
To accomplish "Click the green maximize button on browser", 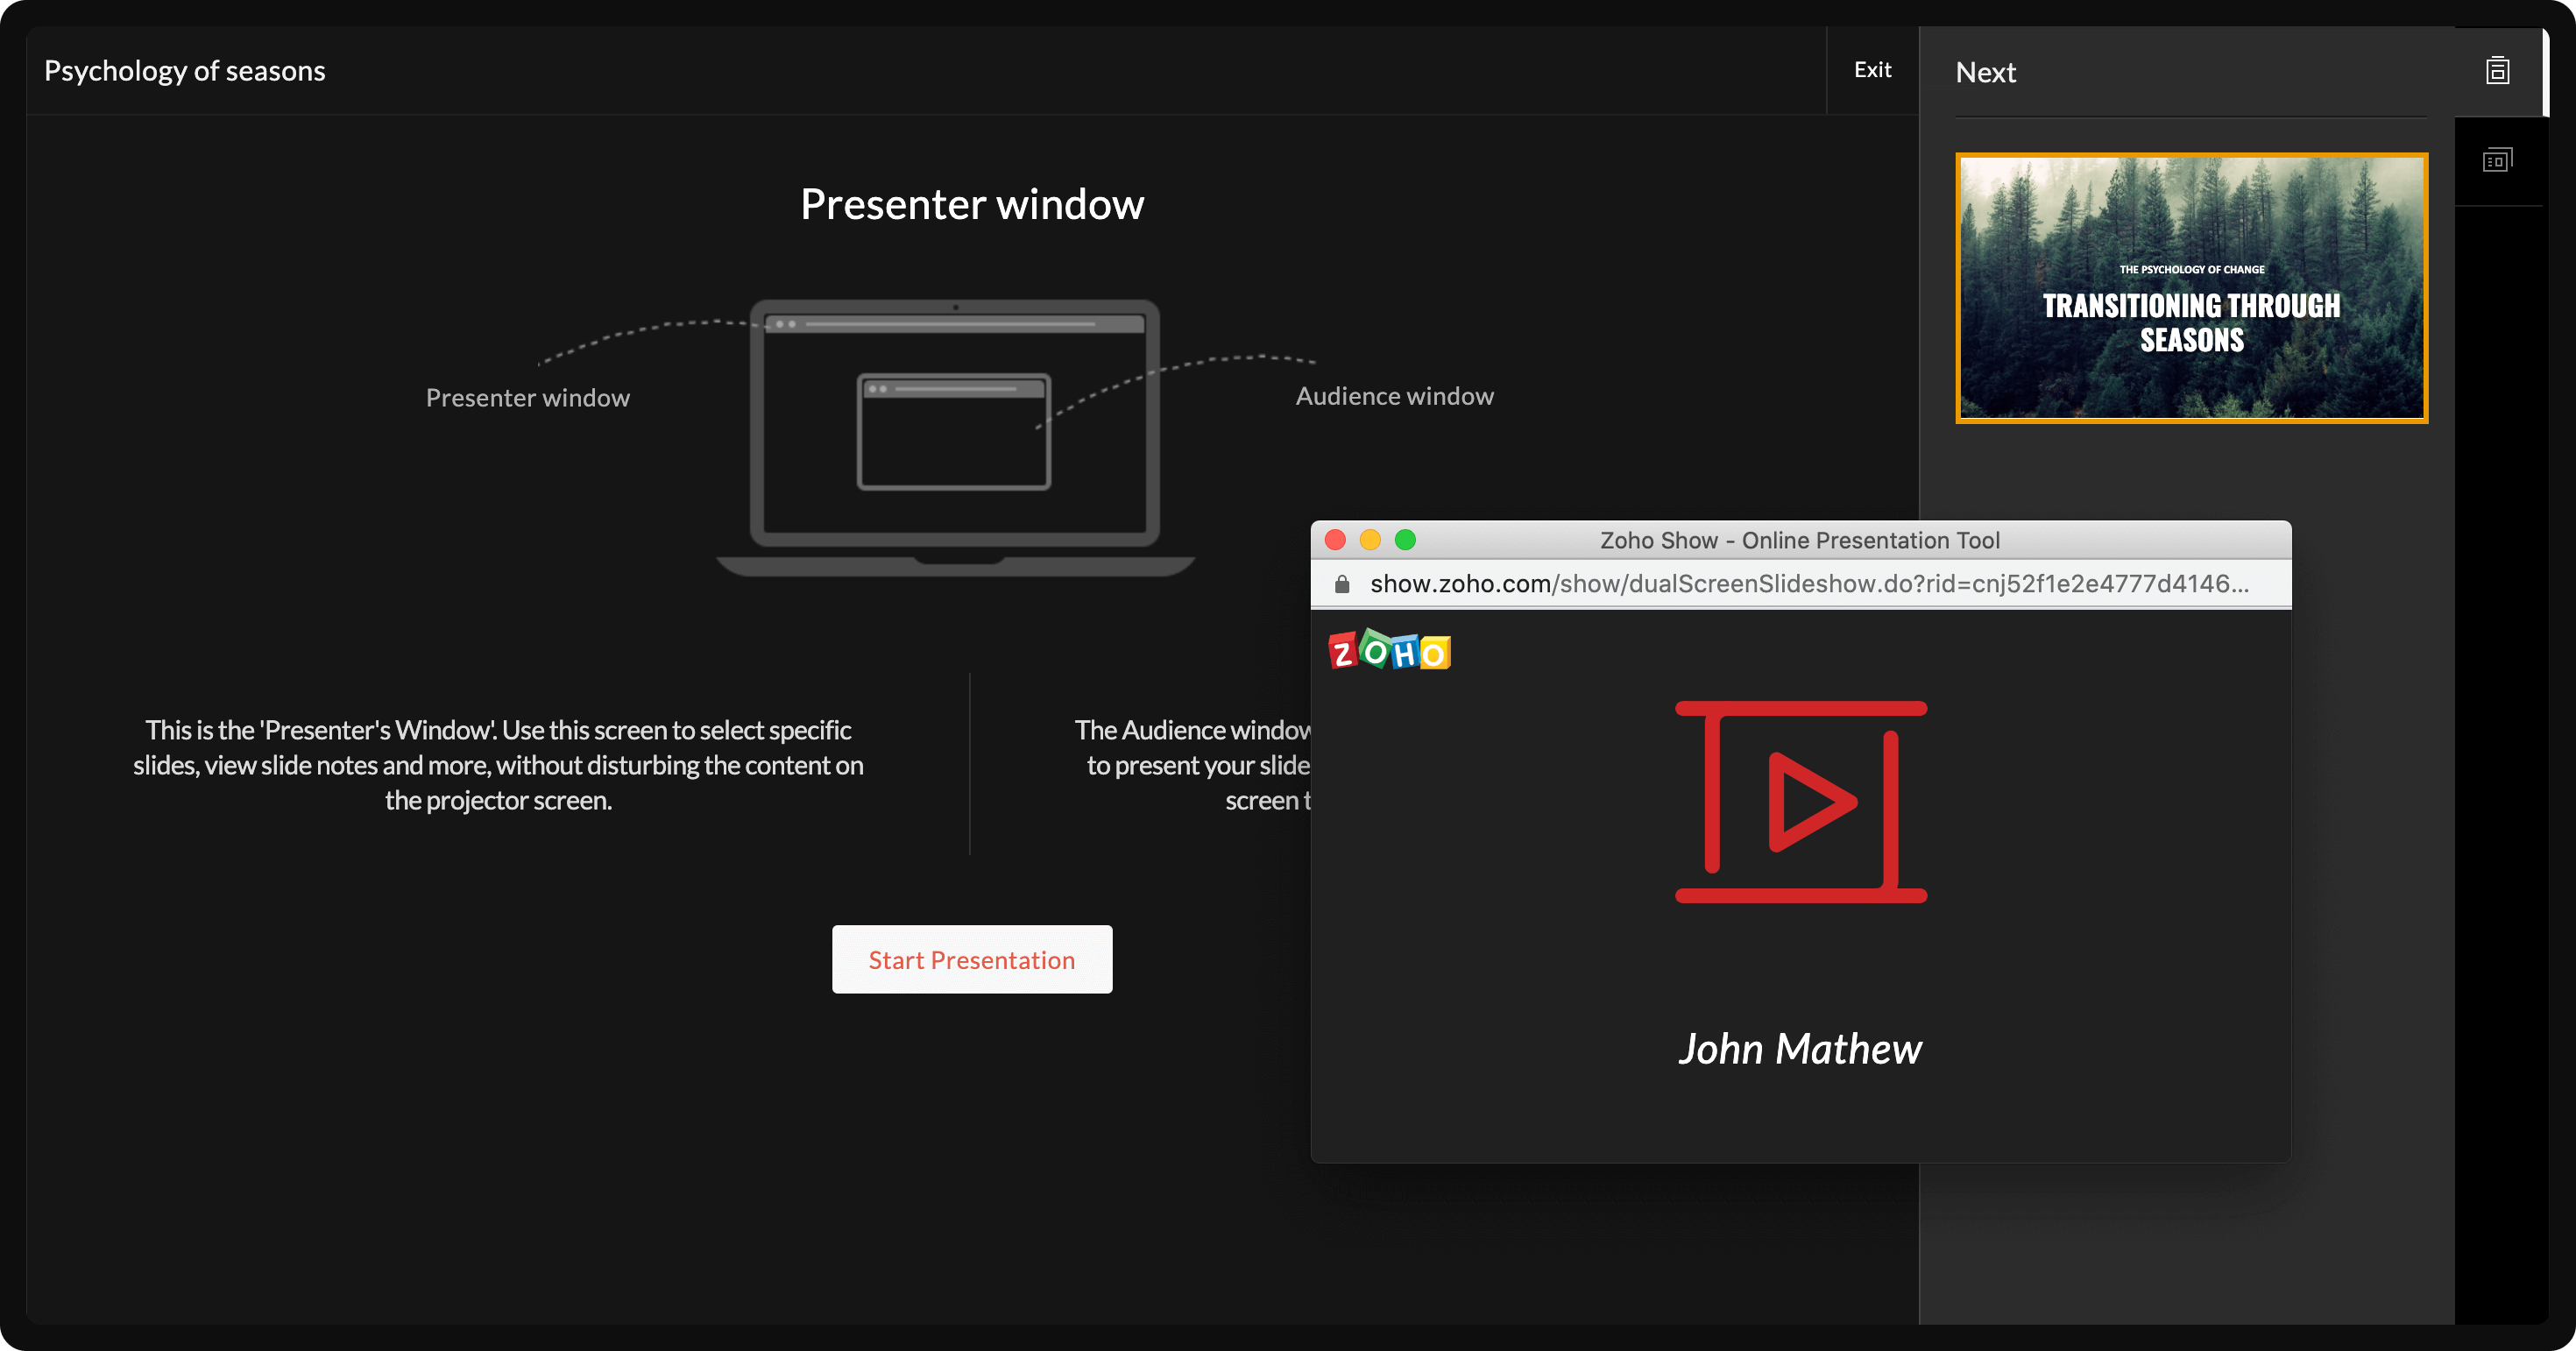I will tap(1407, 540).
